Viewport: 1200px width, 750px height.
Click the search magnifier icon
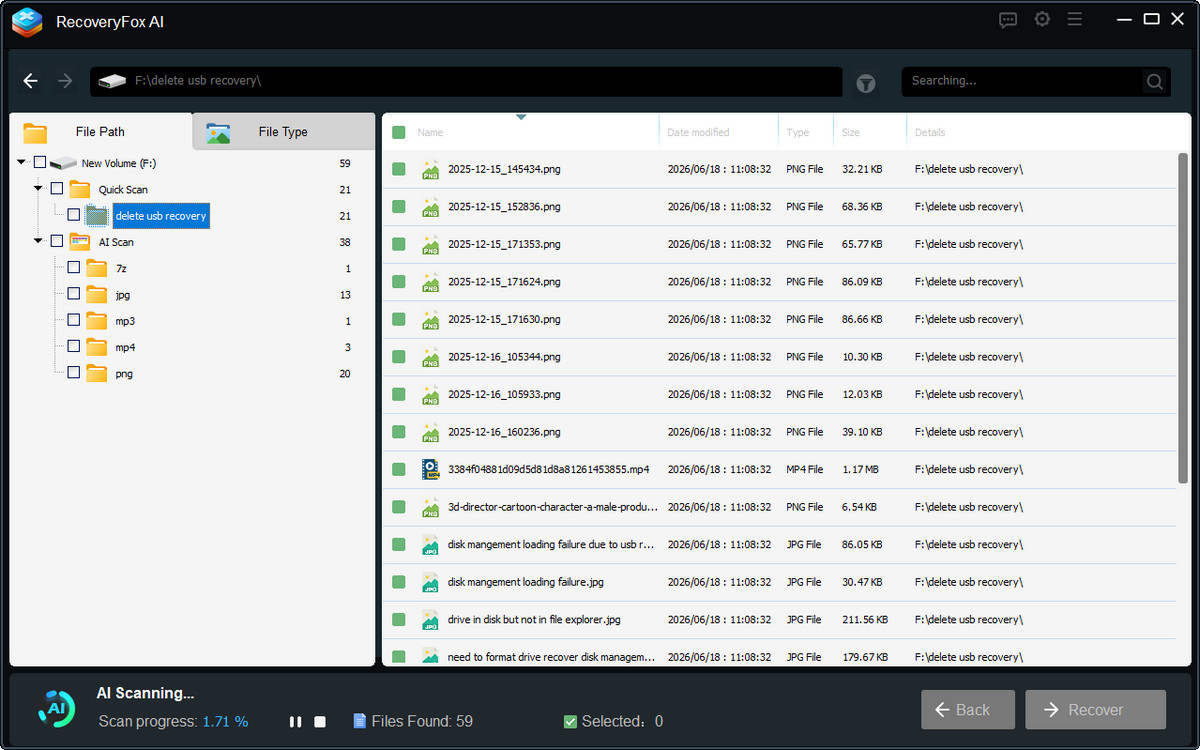click(1155, 81)
